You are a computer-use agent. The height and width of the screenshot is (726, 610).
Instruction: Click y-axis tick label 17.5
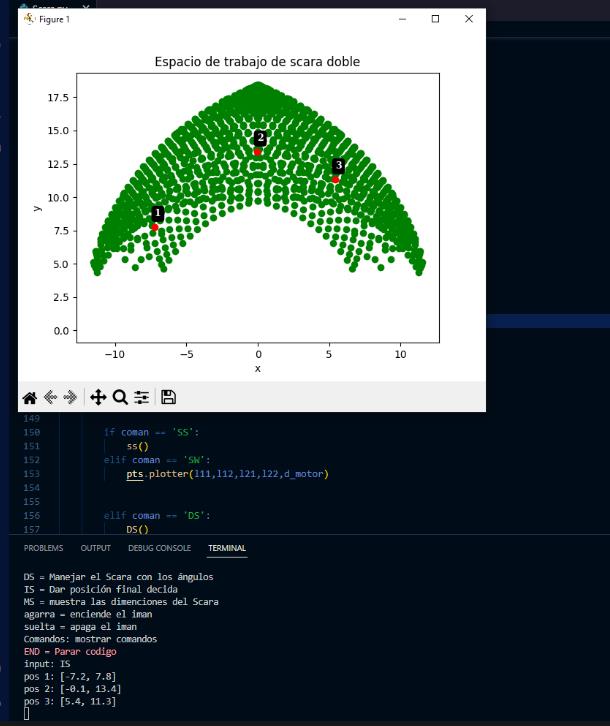58,98
